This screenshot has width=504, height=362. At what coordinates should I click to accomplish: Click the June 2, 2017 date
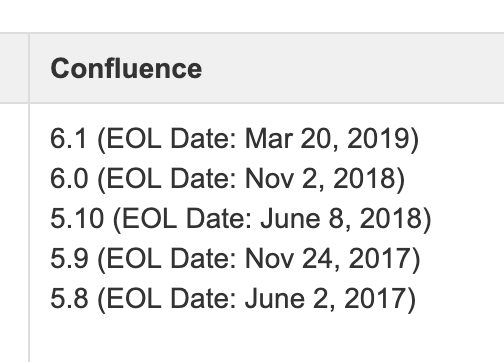(326, 299)
